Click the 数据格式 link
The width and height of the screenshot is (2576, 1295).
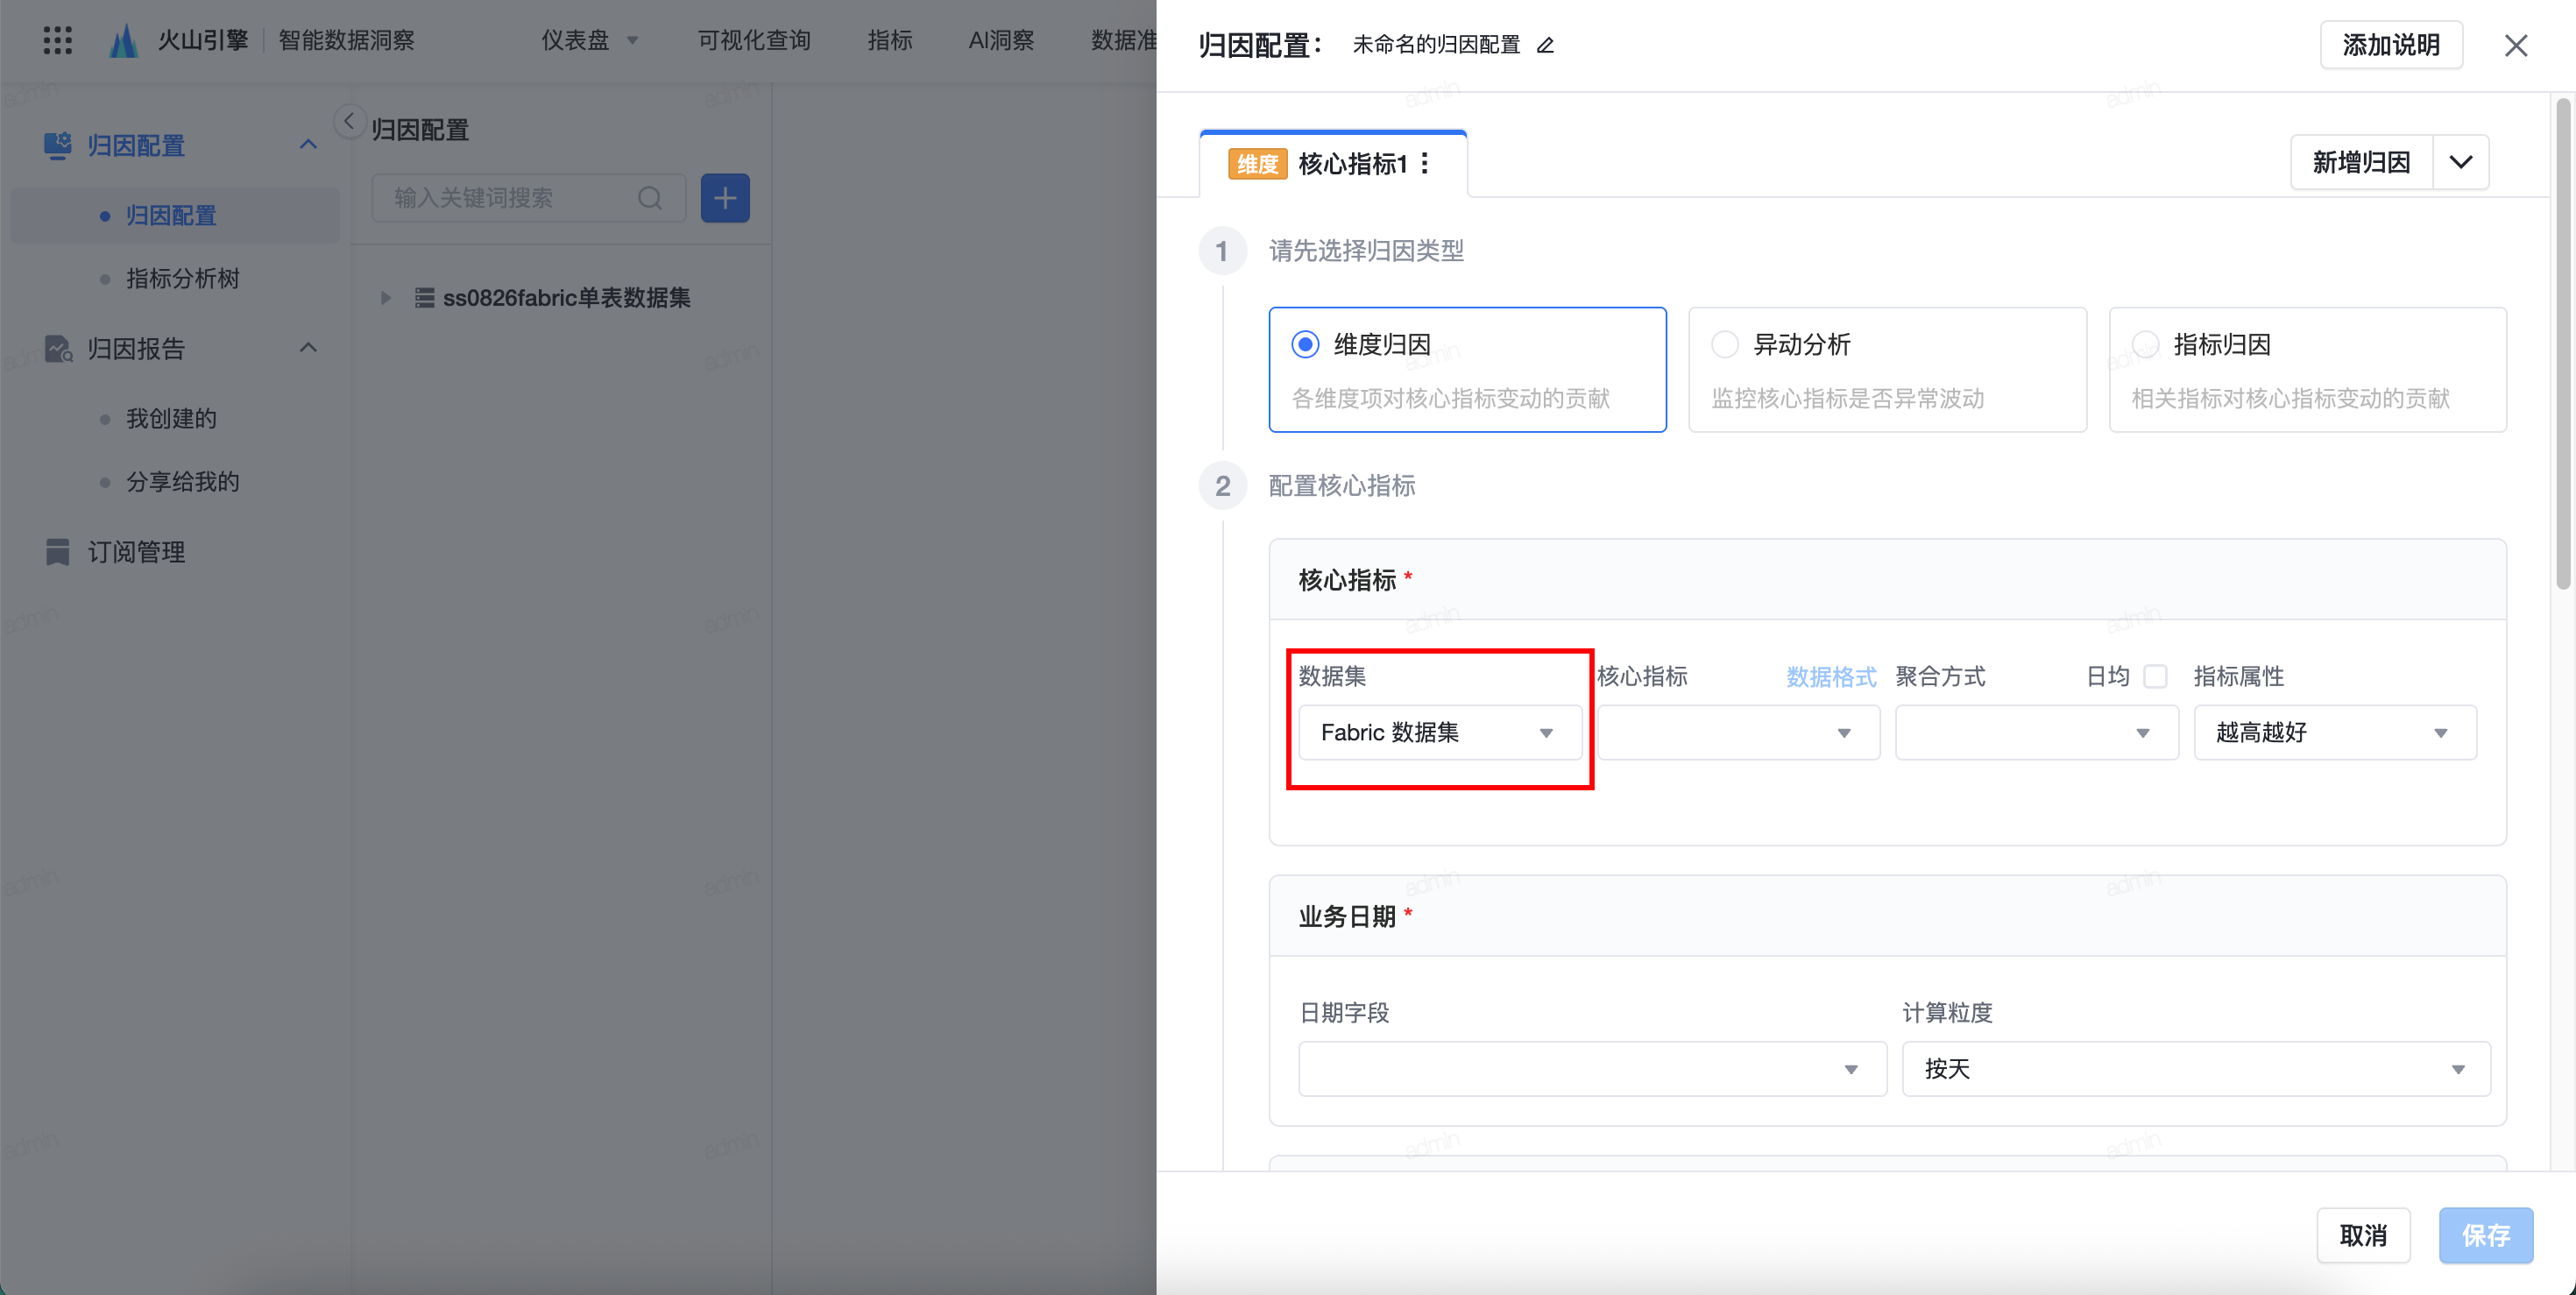pos(1830,677)
